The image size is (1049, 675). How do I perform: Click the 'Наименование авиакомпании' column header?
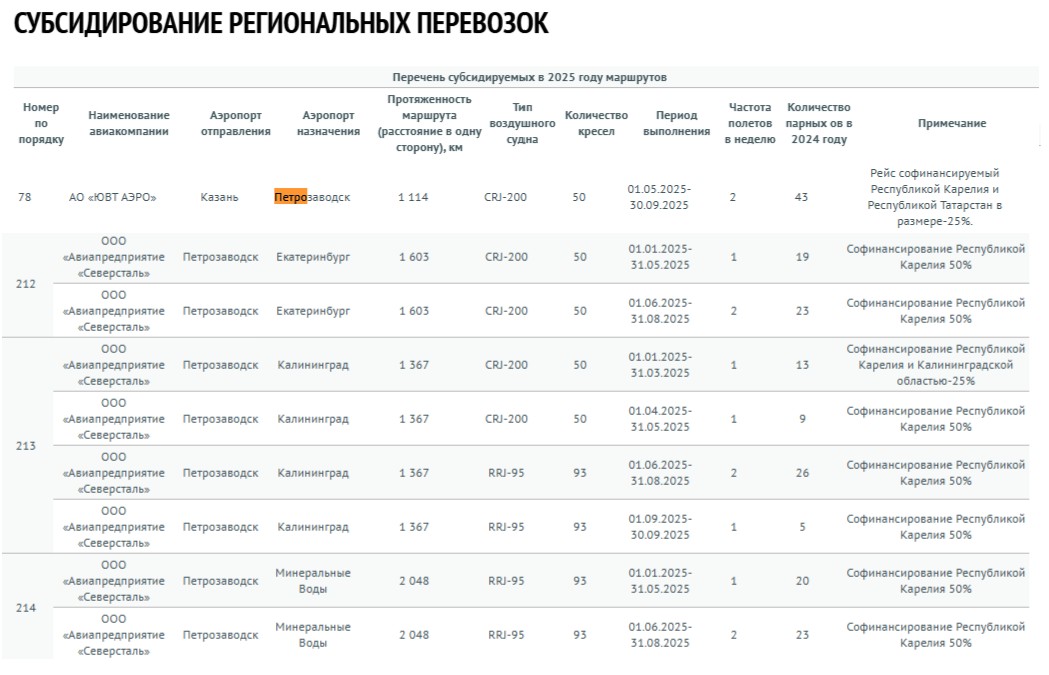pyautogui.click(x=129, y=123)
